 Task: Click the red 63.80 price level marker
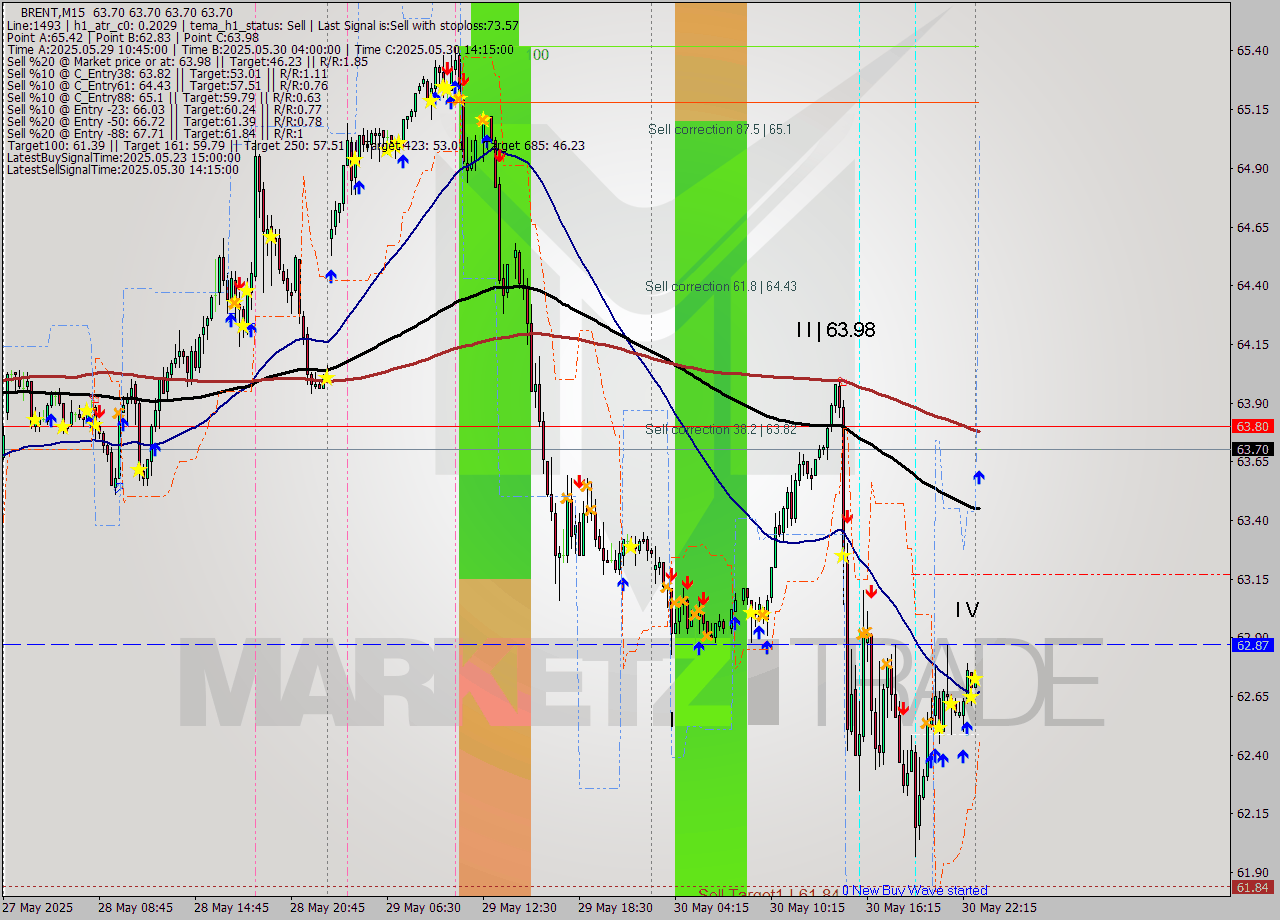click(x=1251, y=426)
